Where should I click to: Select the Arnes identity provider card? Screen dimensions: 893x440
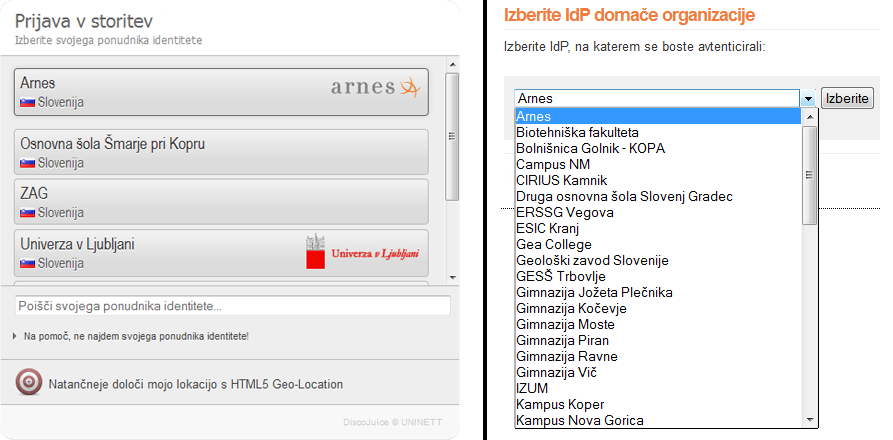coord(221,92)
